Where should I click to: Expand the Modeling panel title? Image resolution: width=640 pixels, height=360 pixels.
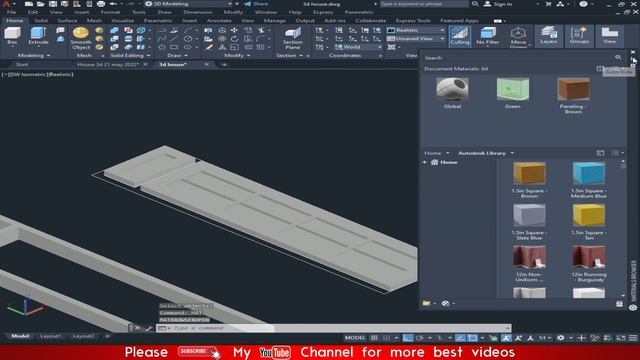tap(33, 55)
